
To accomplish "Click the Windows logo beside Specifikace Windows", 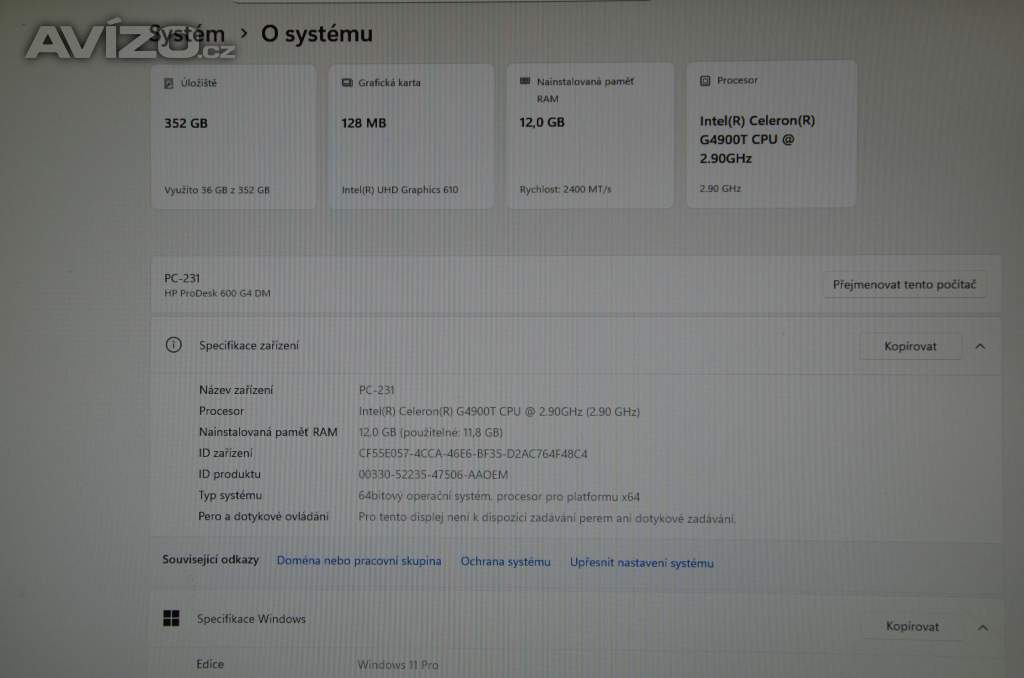I will pos(171,619).
